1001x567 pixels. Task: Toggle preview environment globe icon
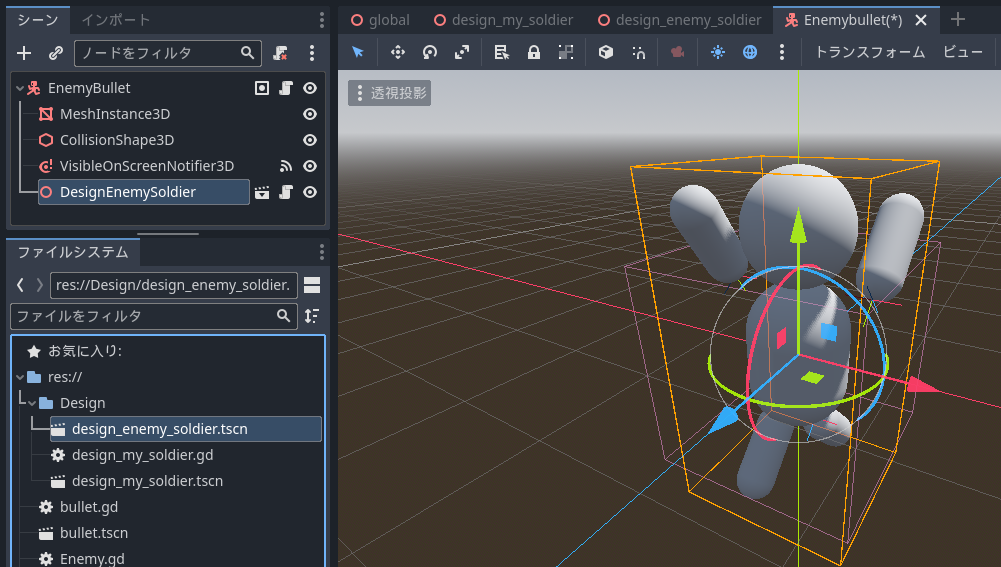tap(750, 52)
